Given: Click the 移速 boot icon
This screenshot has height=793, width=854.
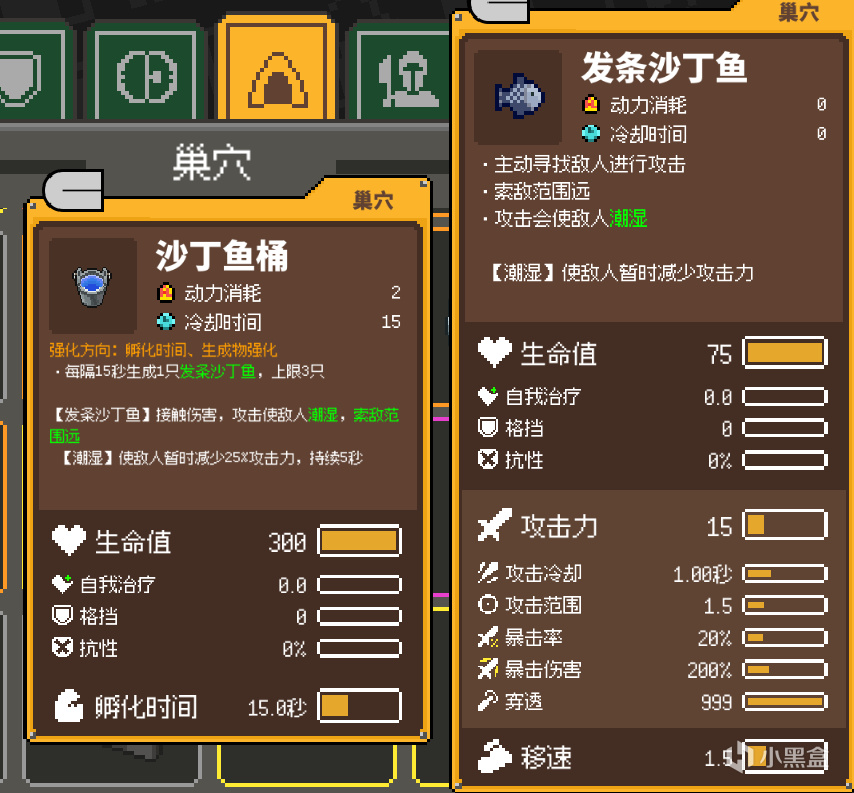Looking at the screenshot, I should coord(495,757).
